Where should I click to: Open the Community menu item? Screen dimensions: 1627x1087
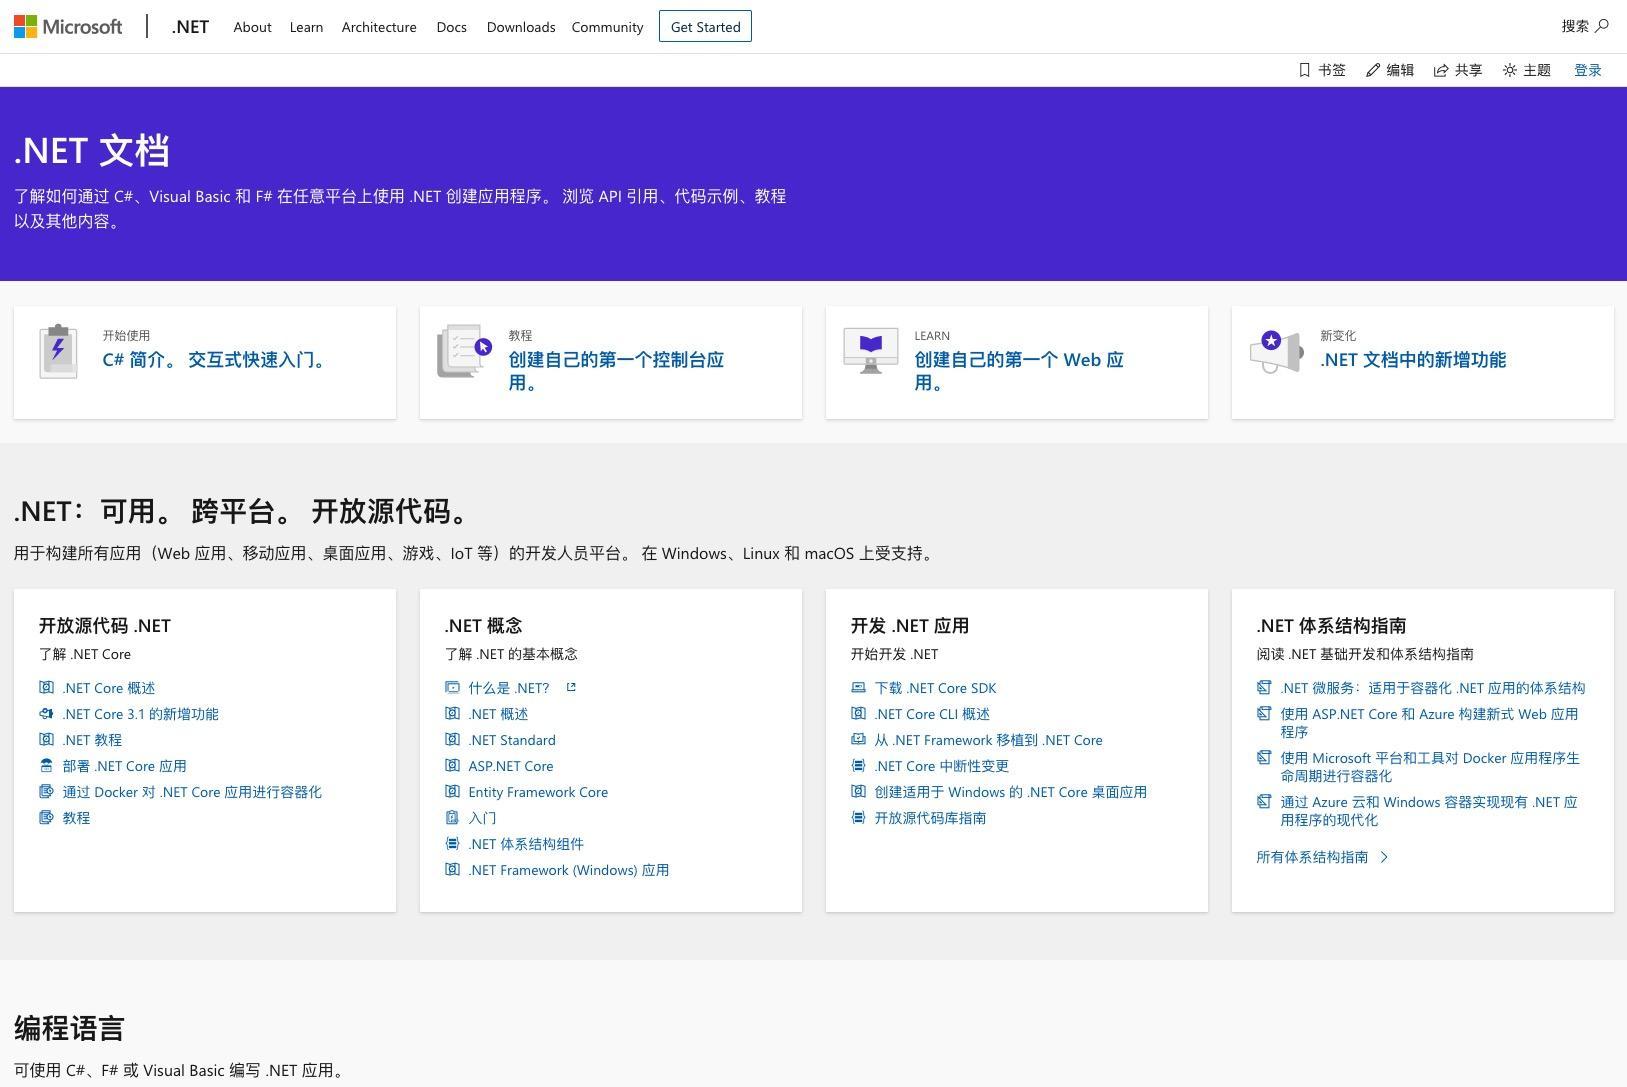point(607,27)
